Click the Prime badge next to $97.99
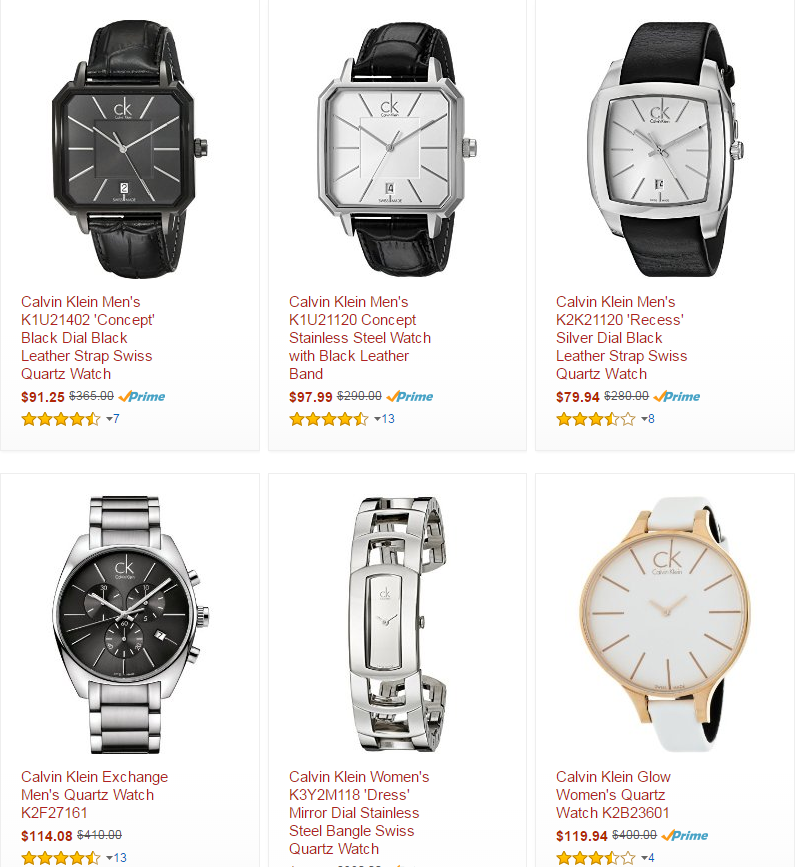Viewport: 796px width, 867px height. [410, 396]
